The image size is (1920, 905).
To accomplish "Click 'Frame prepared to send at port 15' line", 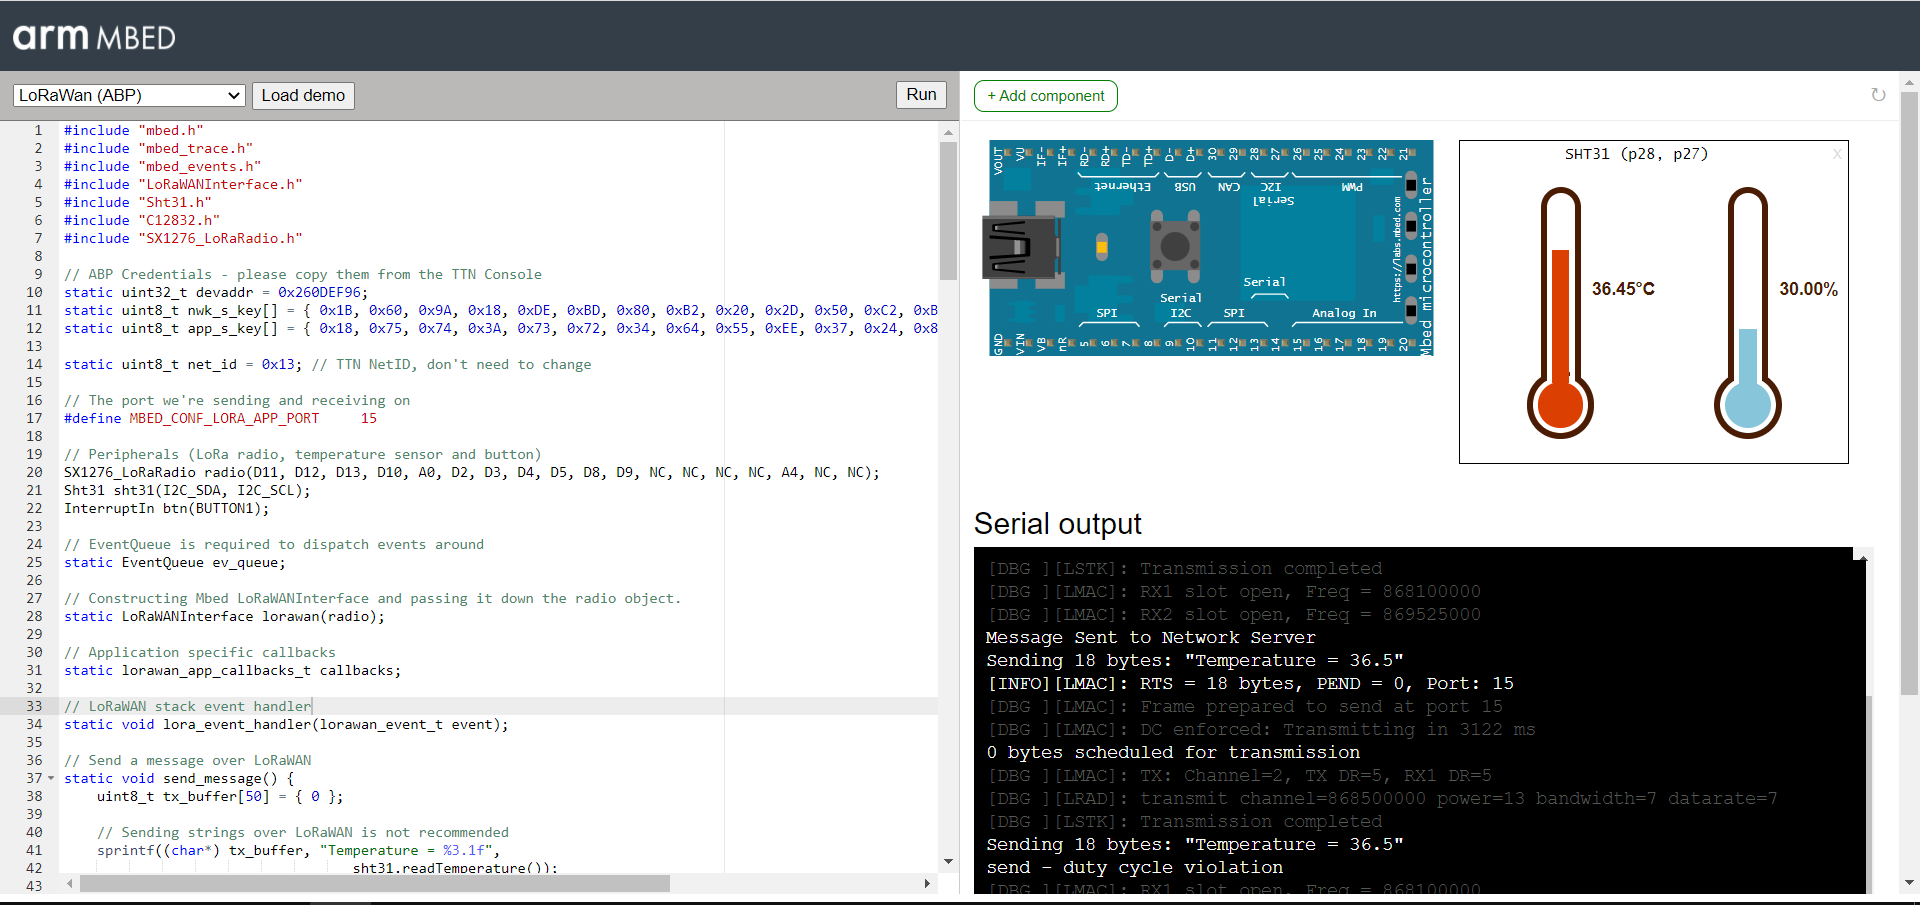I will pyautogui.click(x=1246, y=706).
